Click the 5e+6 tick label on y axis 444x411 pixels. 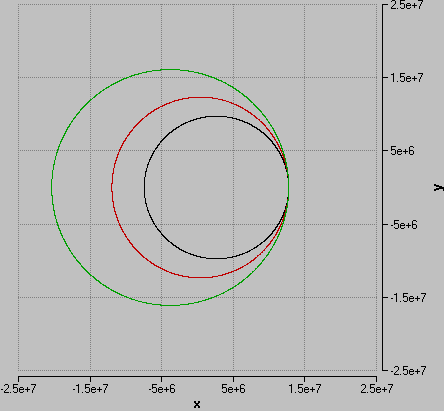coord(402,151)
